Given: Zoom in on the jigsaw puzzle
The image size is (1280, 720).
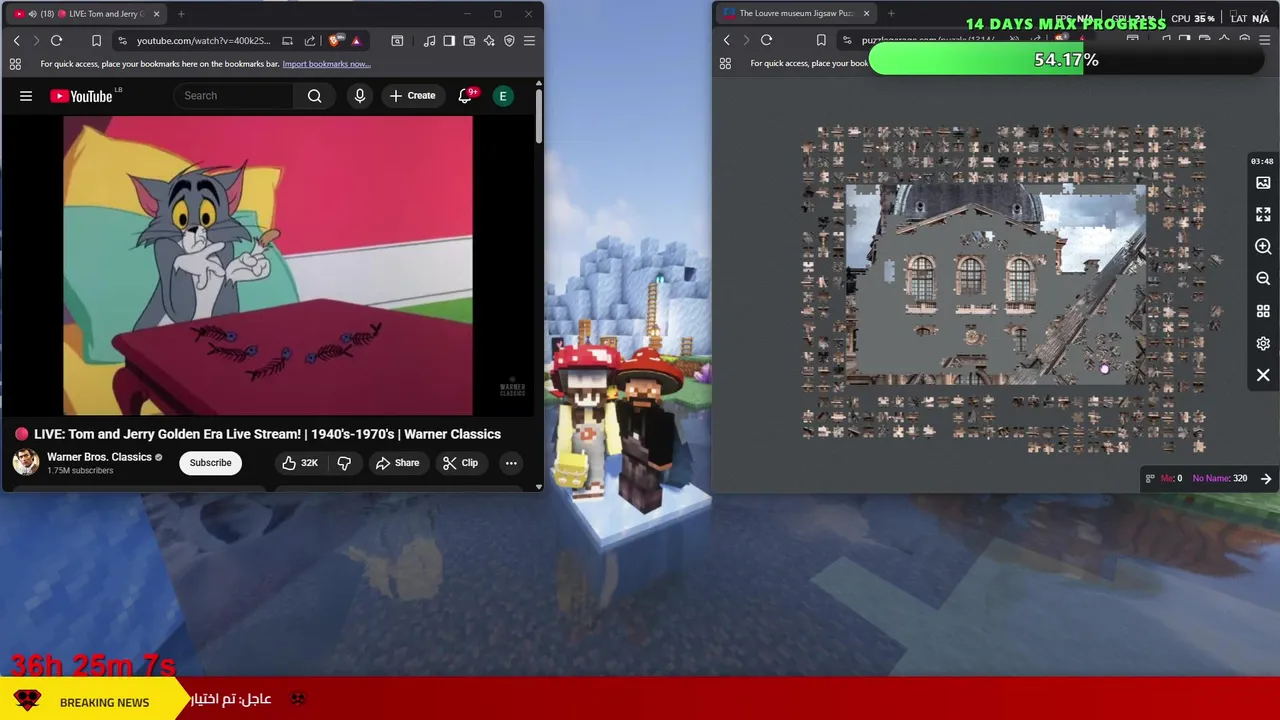Looking at the screenshot, I should pyautogui.click(x=1263, y=247).
